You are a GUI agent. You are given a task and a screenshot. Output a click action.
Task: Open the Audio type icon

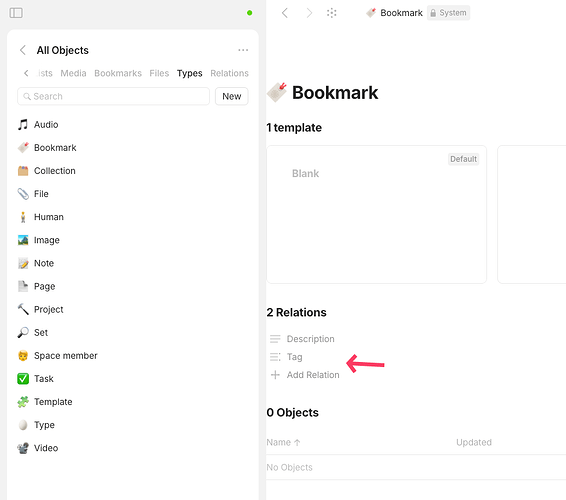coord(23,125)
